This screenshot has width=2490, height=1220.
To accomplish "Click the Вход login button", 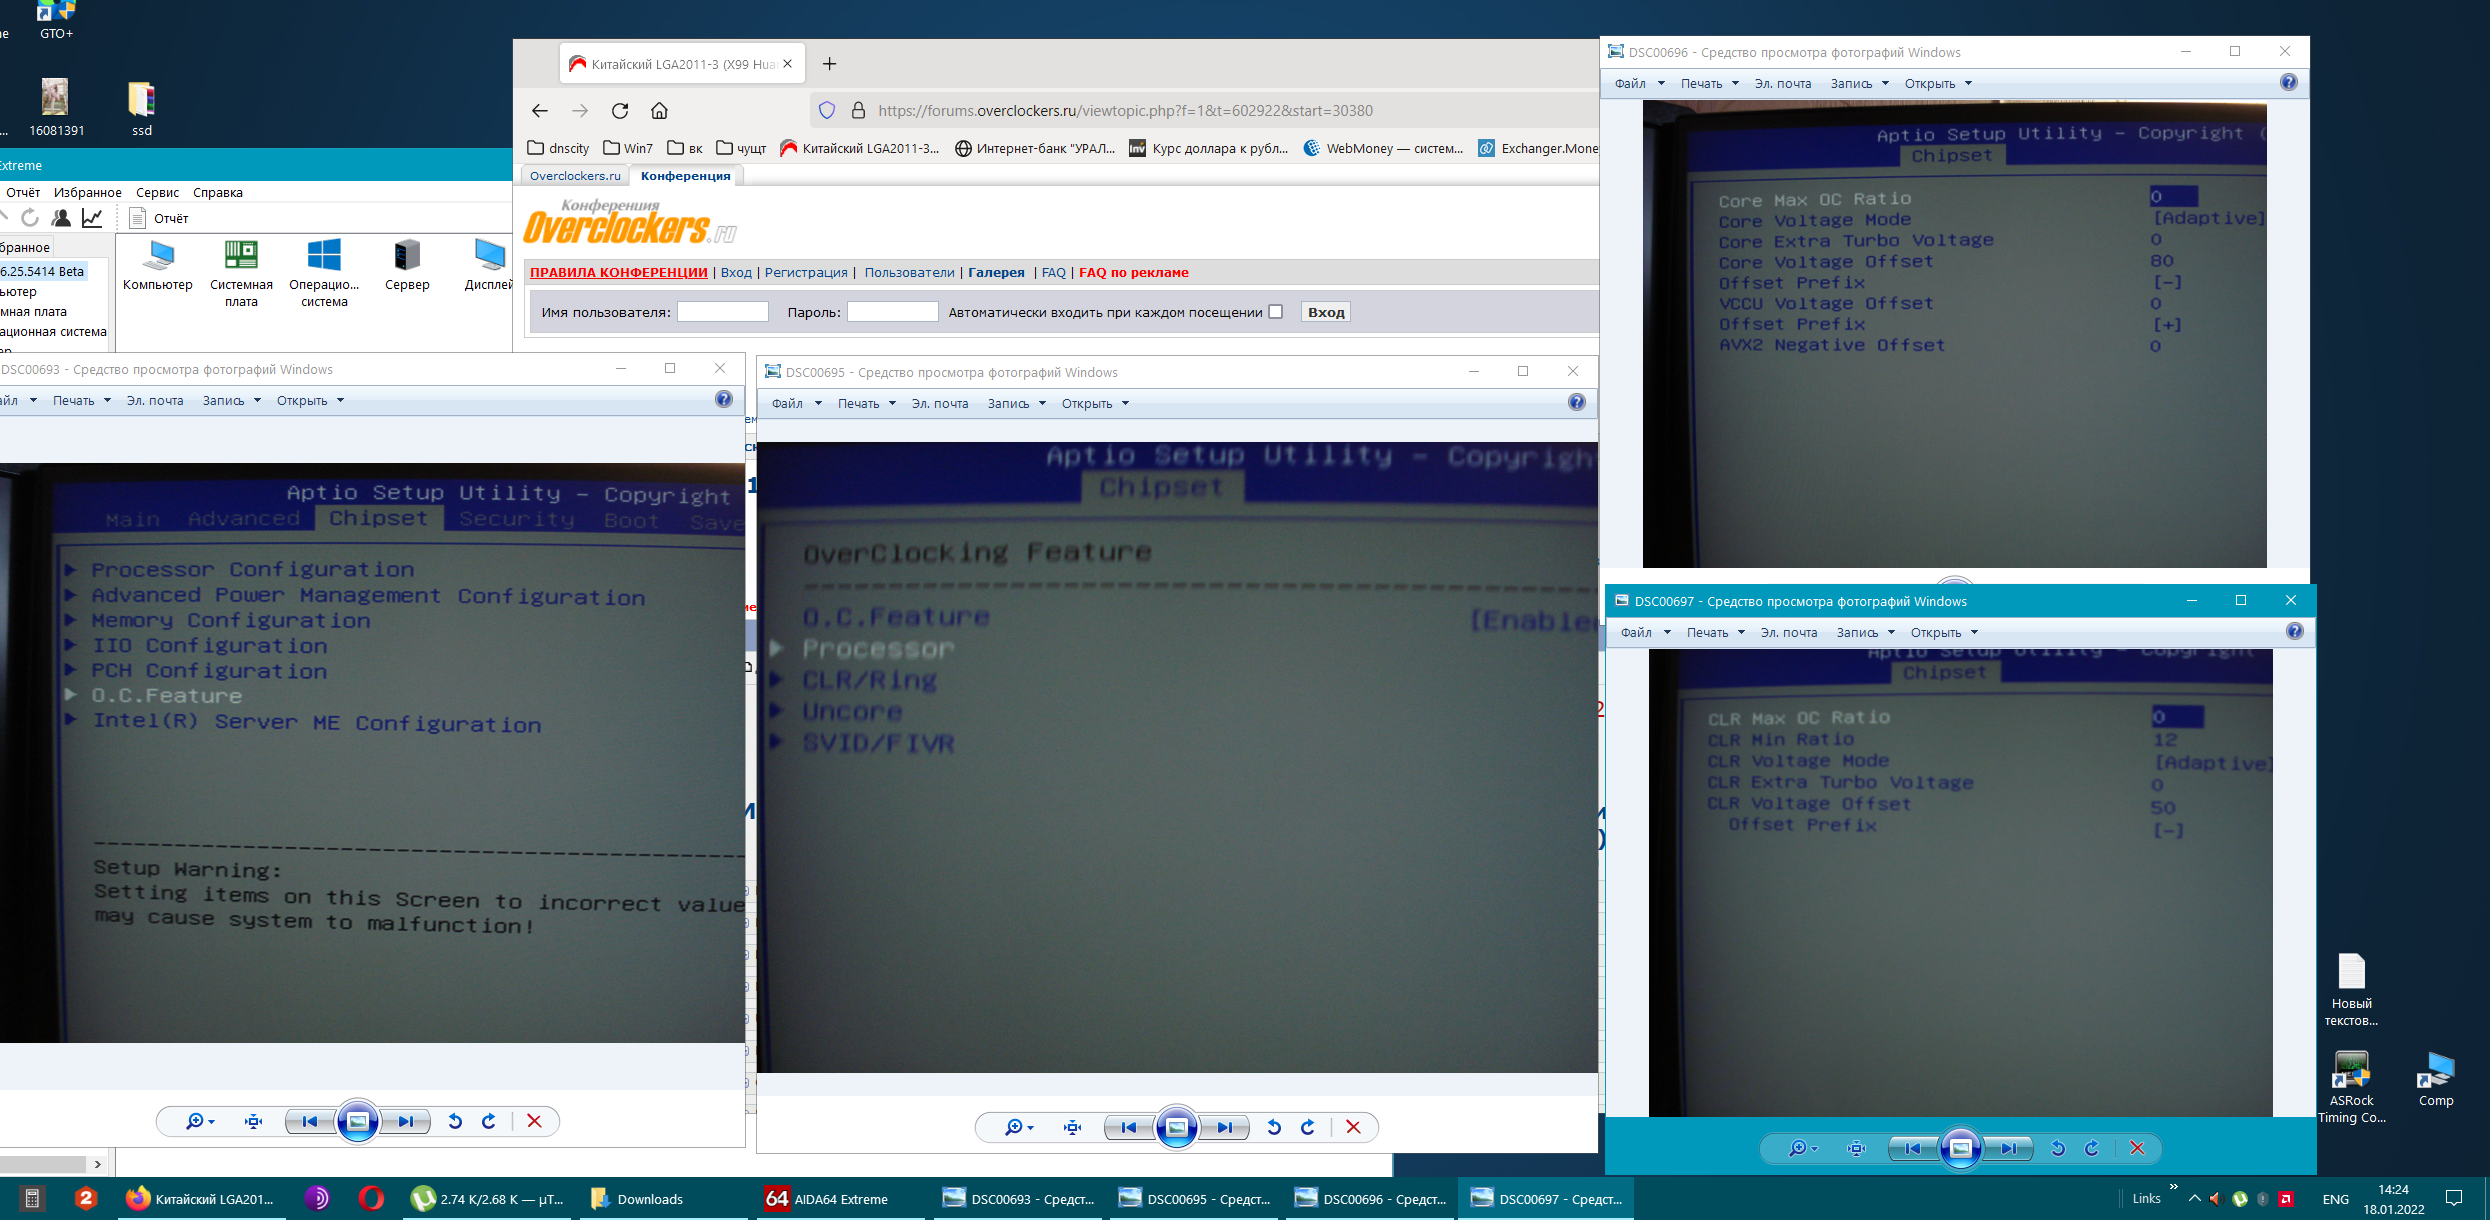I will tap(1326, 312).
